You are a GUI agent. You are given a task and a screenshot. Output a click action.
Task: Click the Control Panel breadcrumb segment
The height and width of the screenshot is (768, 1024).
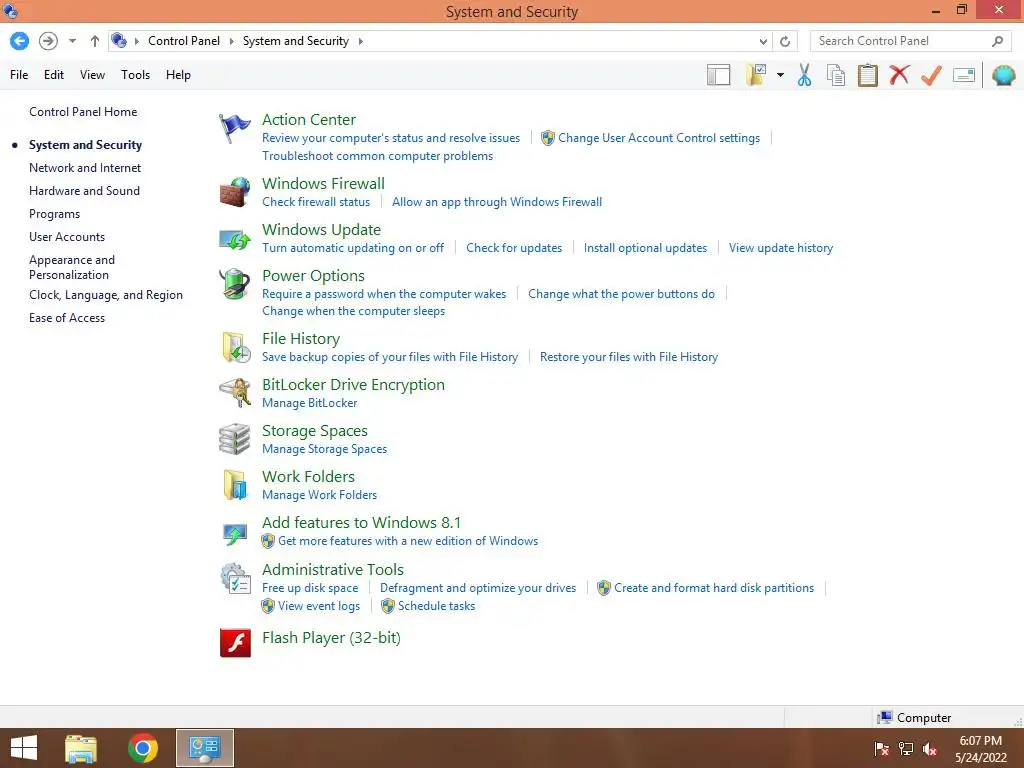[184, 41]
